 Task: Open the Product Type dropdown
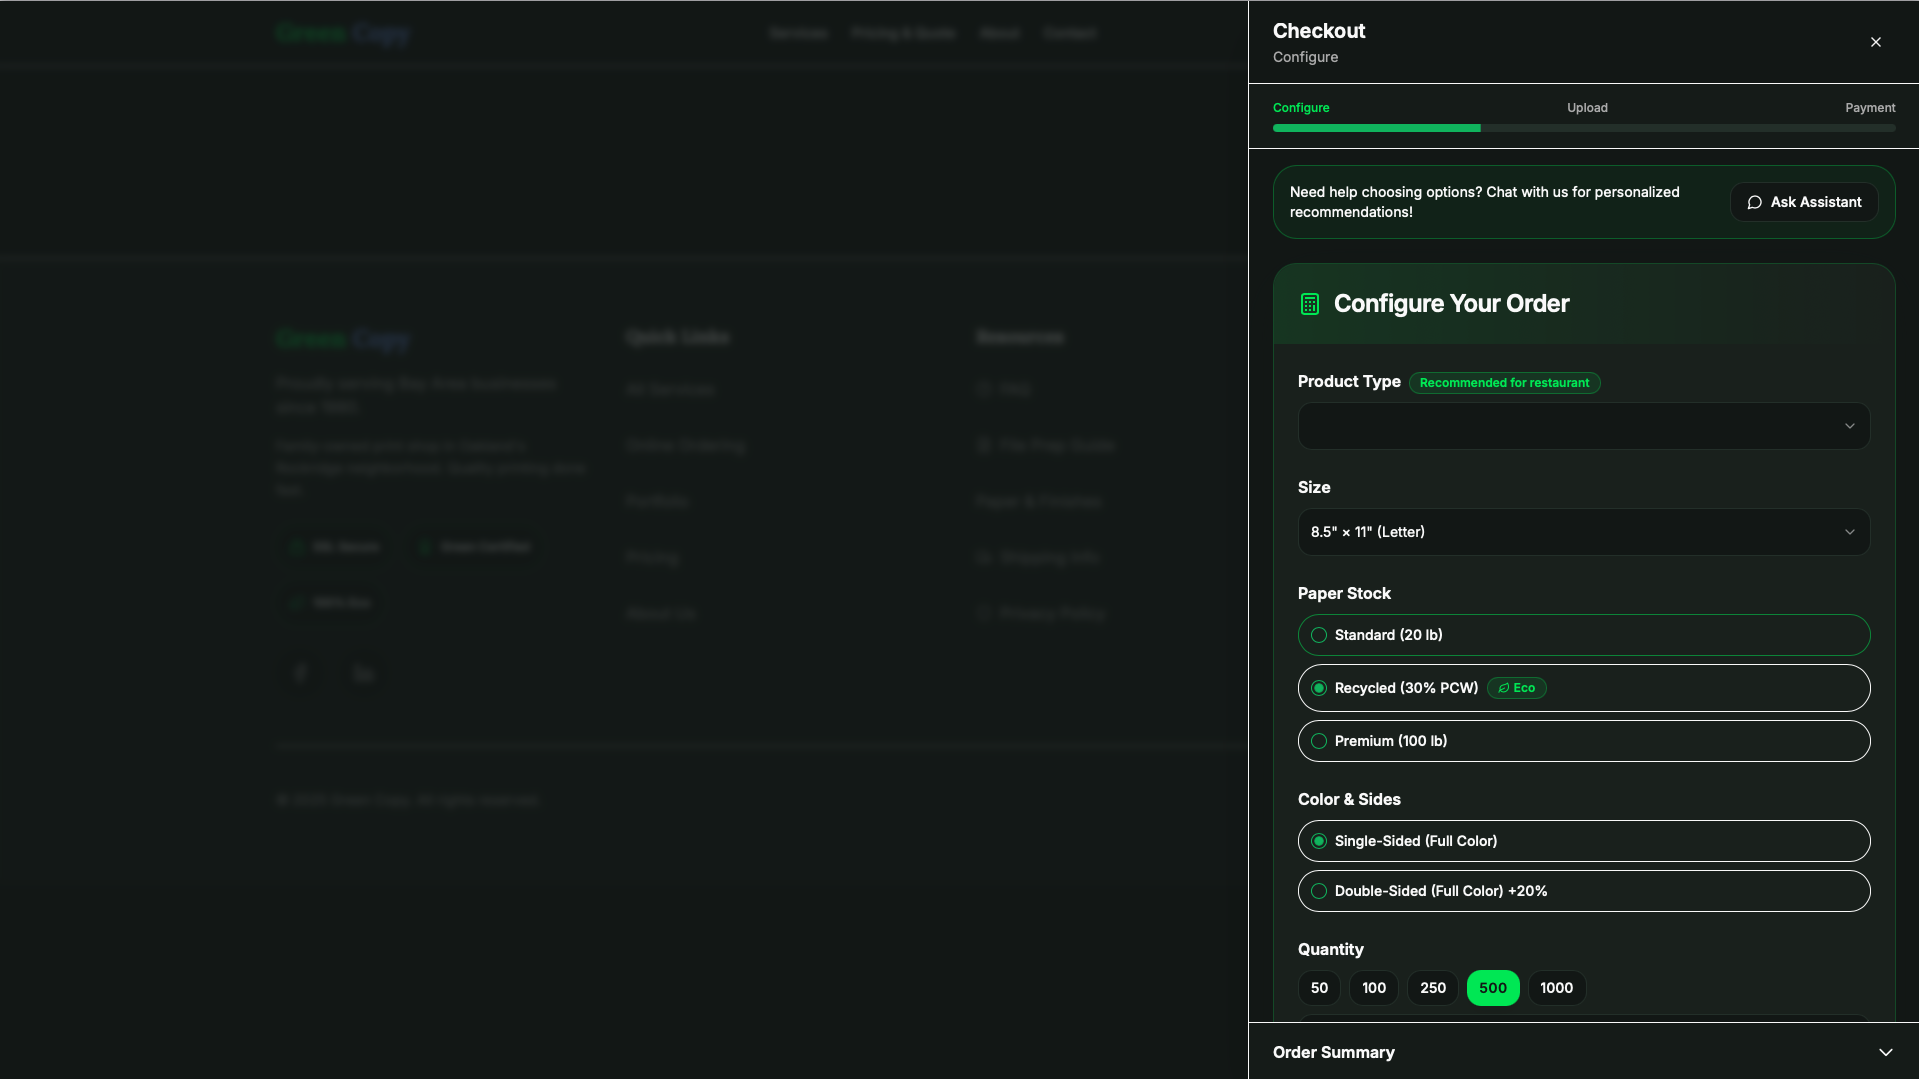[x=1583, y=426]
